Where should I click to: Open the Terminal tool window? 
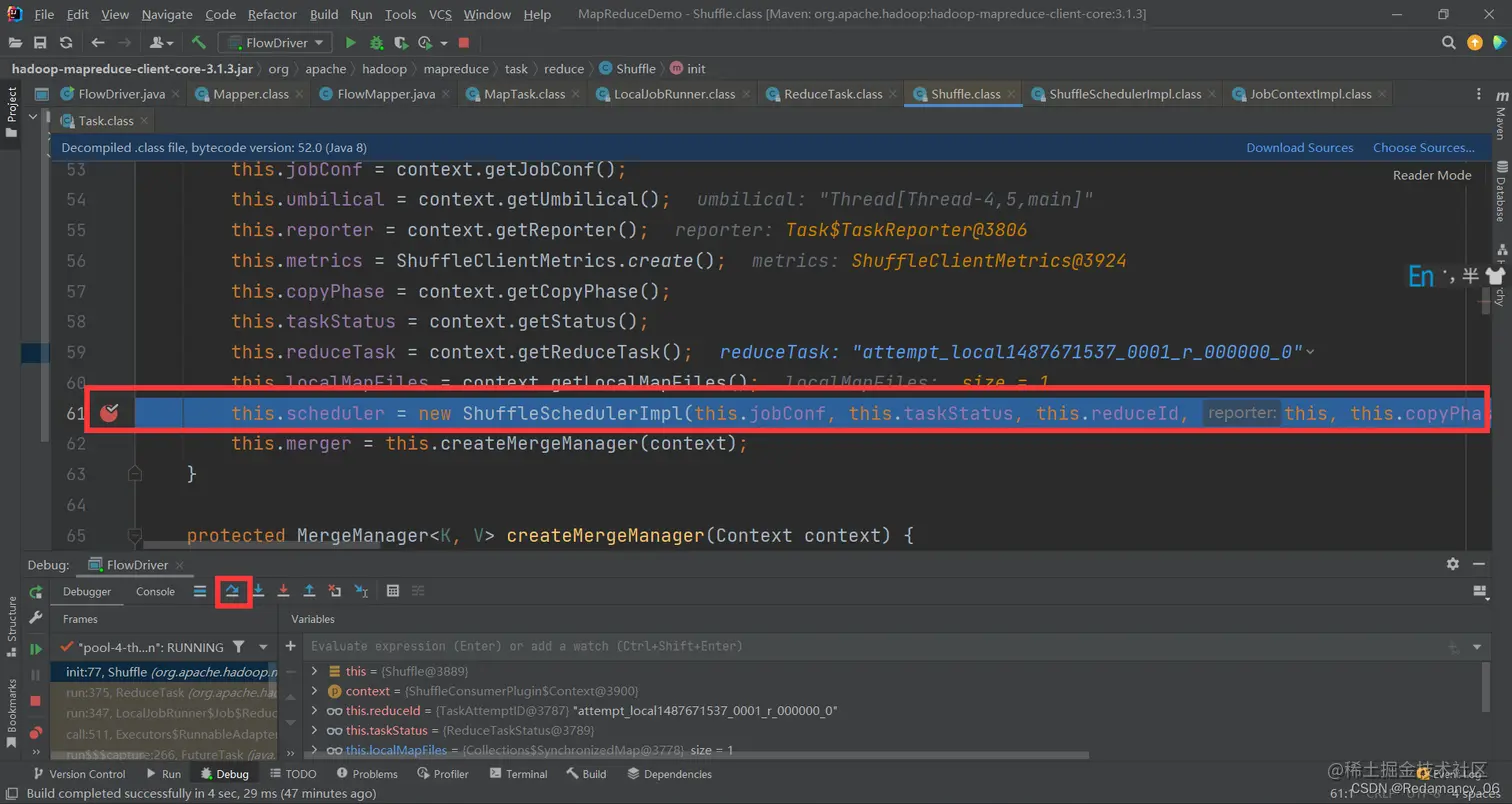[x=518, y=774]
